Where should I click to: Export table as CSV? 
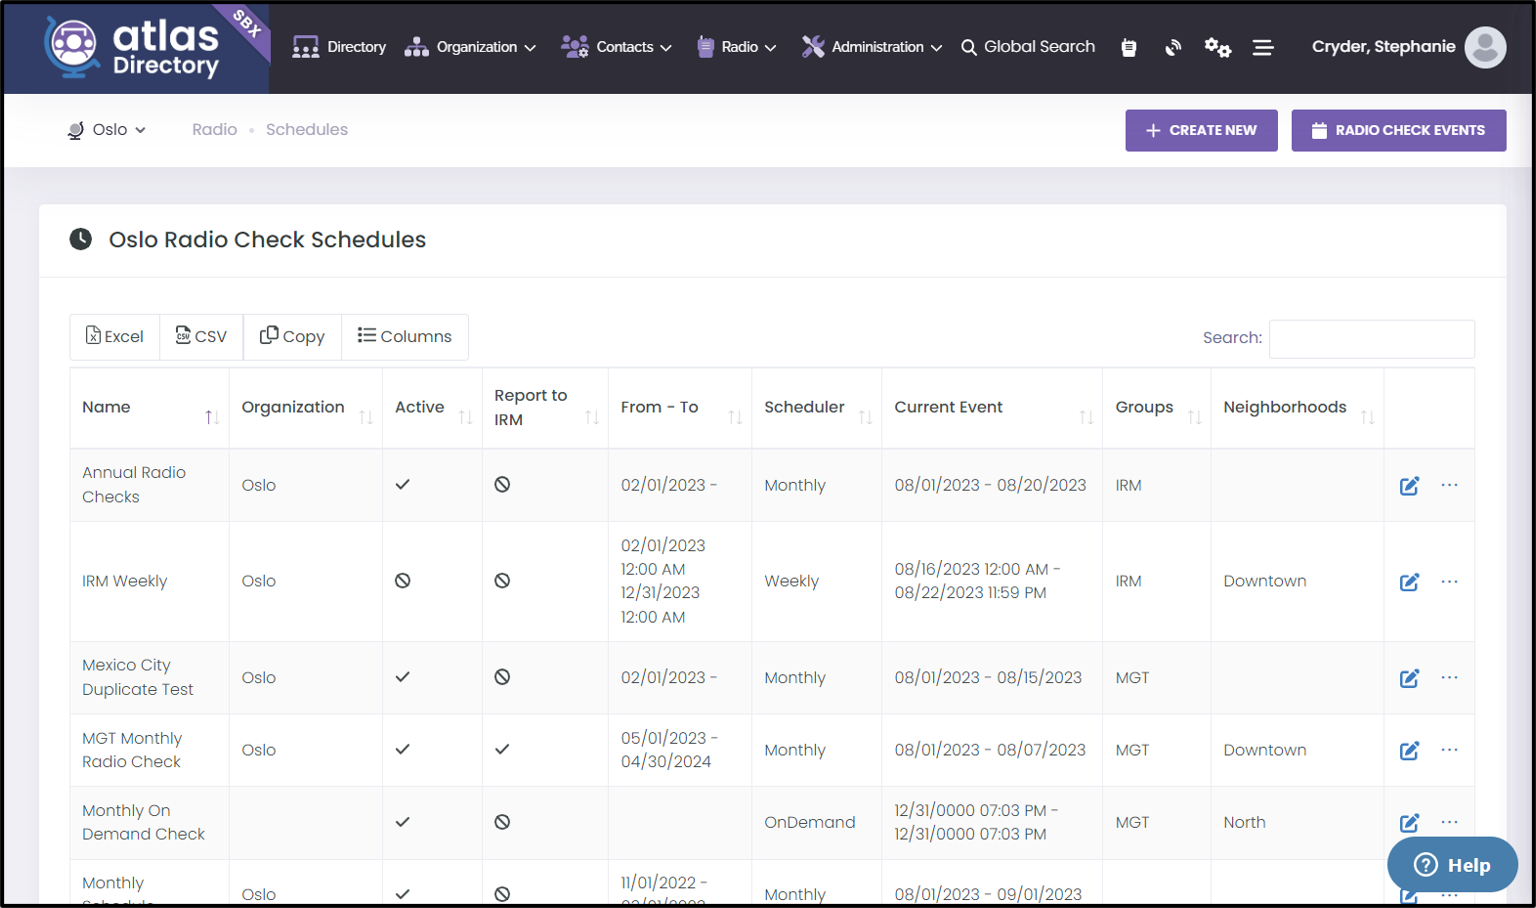point(201,336)
